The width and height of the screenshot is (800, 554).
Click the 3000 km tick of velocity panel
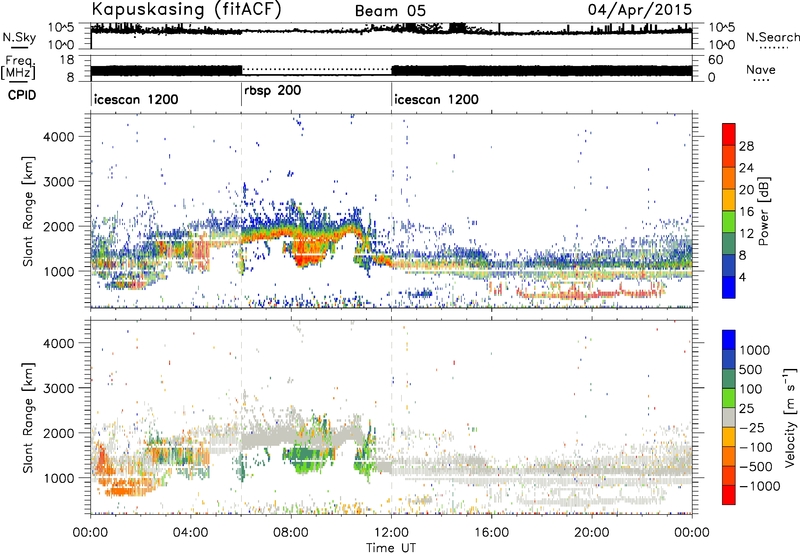58,388
